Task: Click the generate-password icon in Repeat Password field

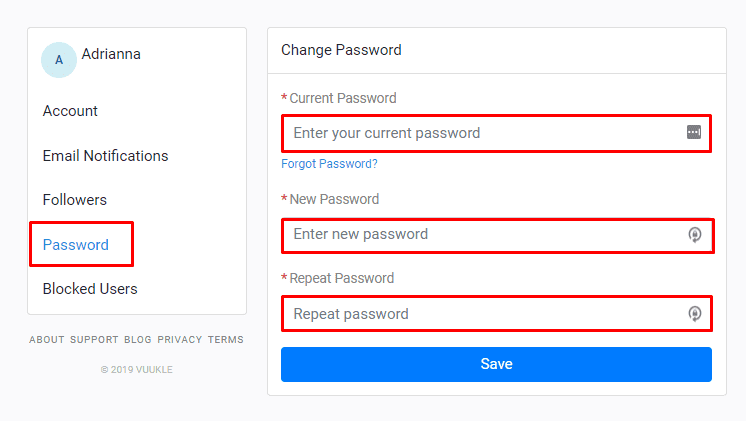Action: coord(695,314)
